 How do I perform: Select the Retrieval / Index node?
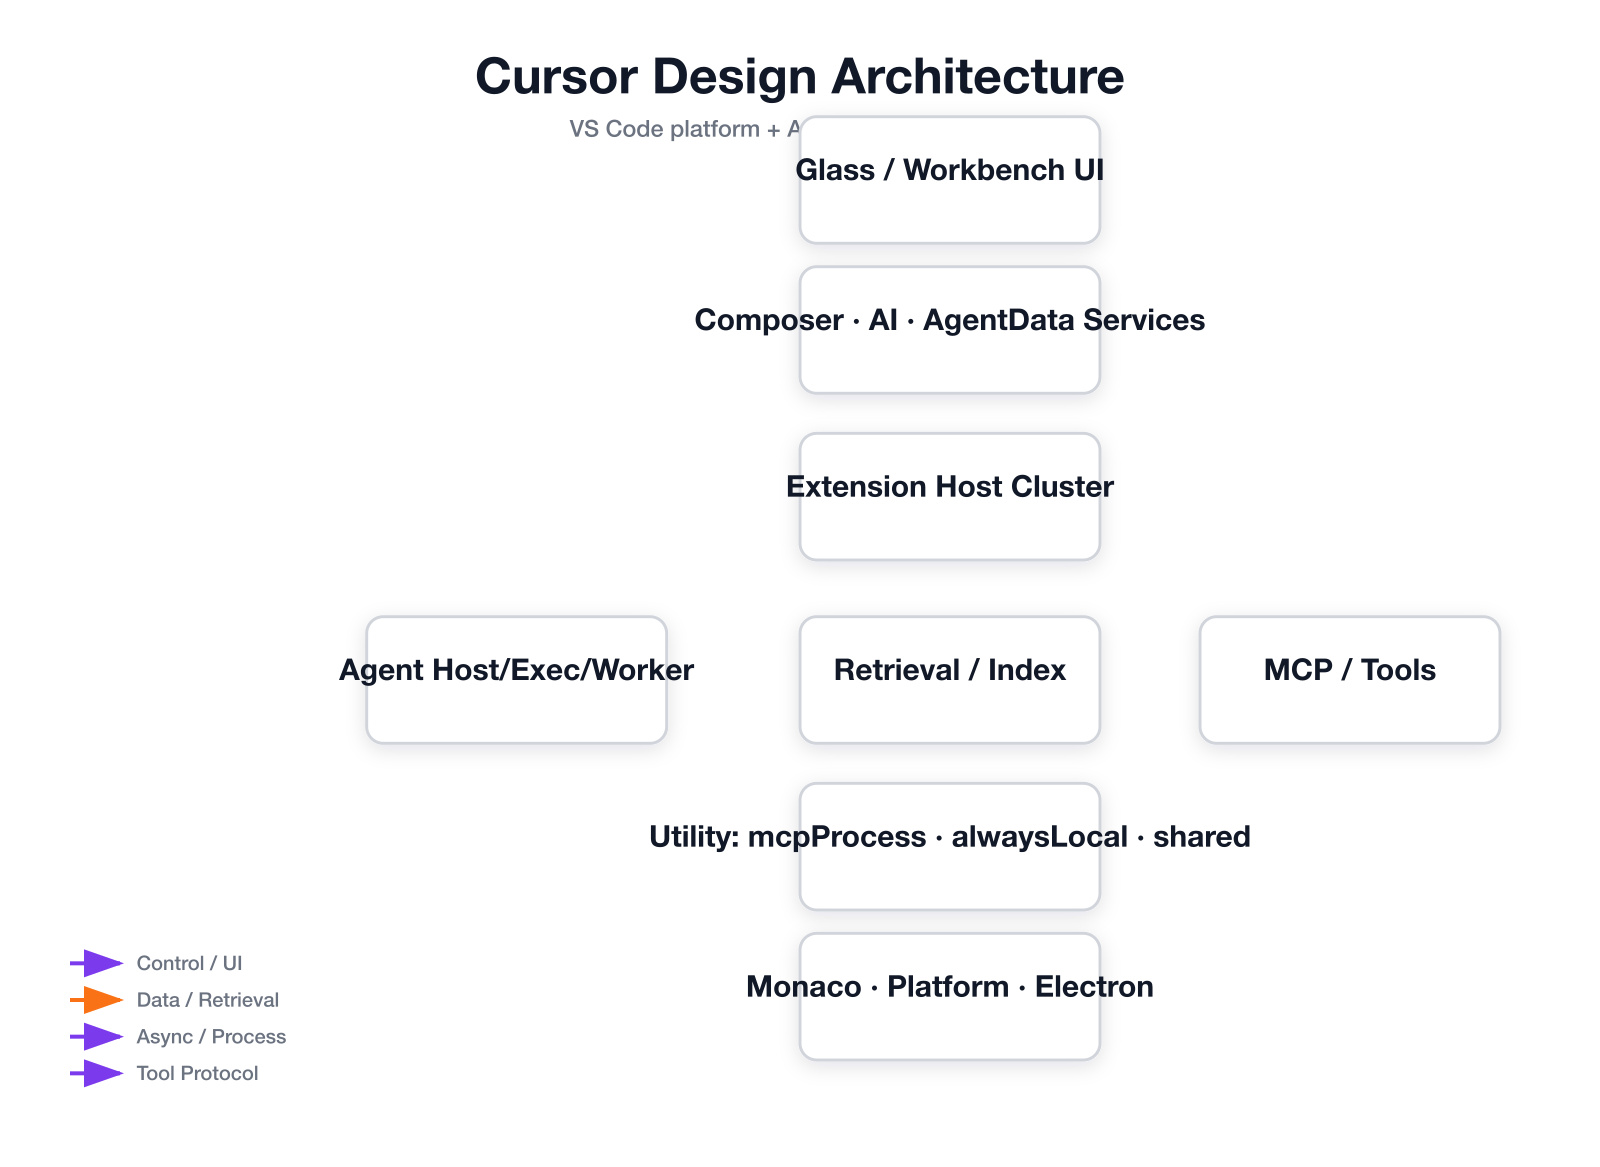(x=950, y=680)
